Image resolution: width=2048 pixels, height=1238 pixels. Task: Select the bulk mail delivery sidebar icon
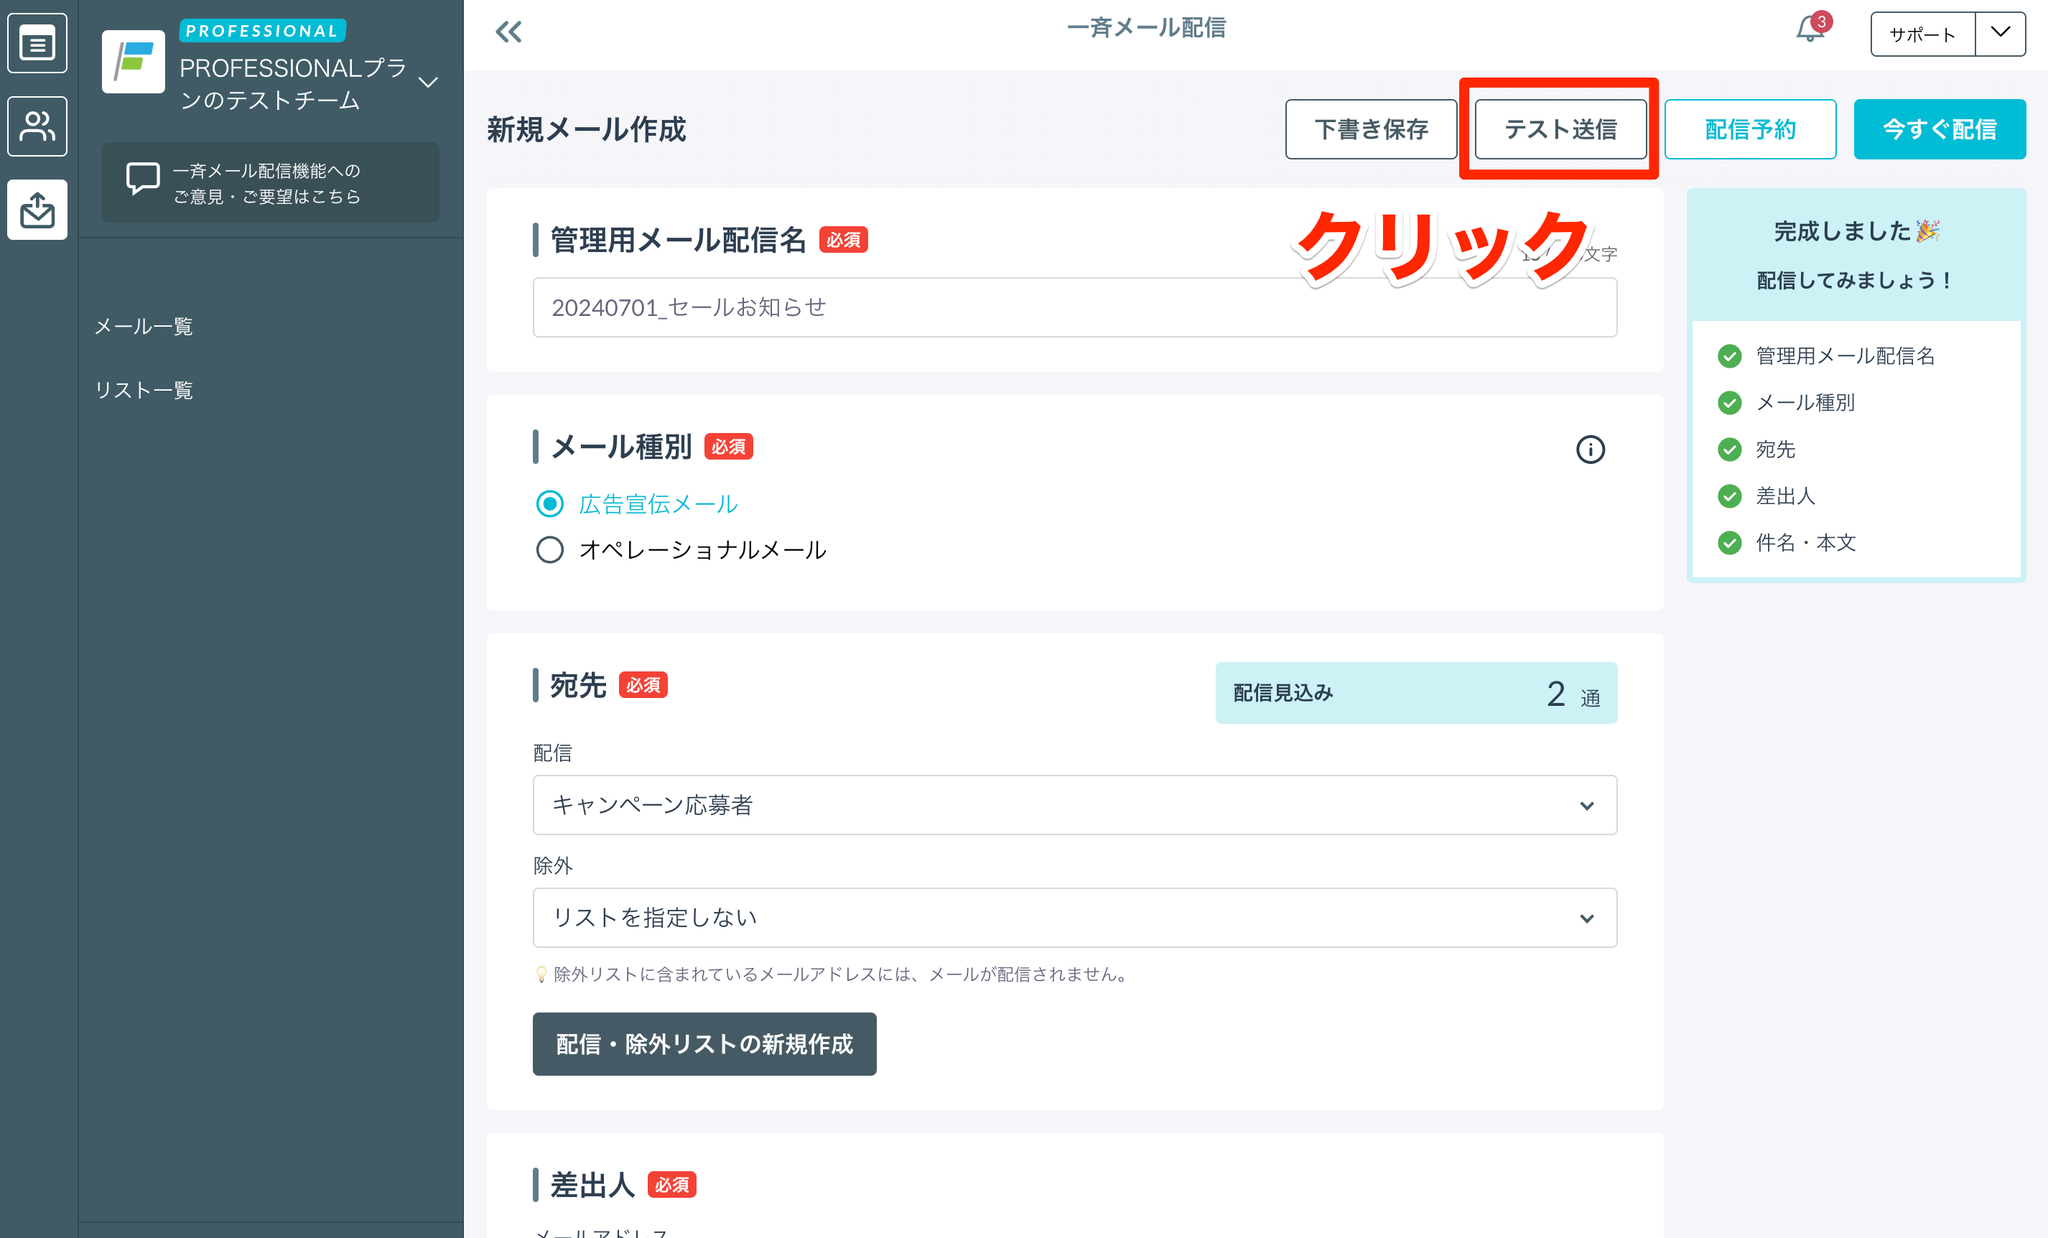click(x=37, y=210)
